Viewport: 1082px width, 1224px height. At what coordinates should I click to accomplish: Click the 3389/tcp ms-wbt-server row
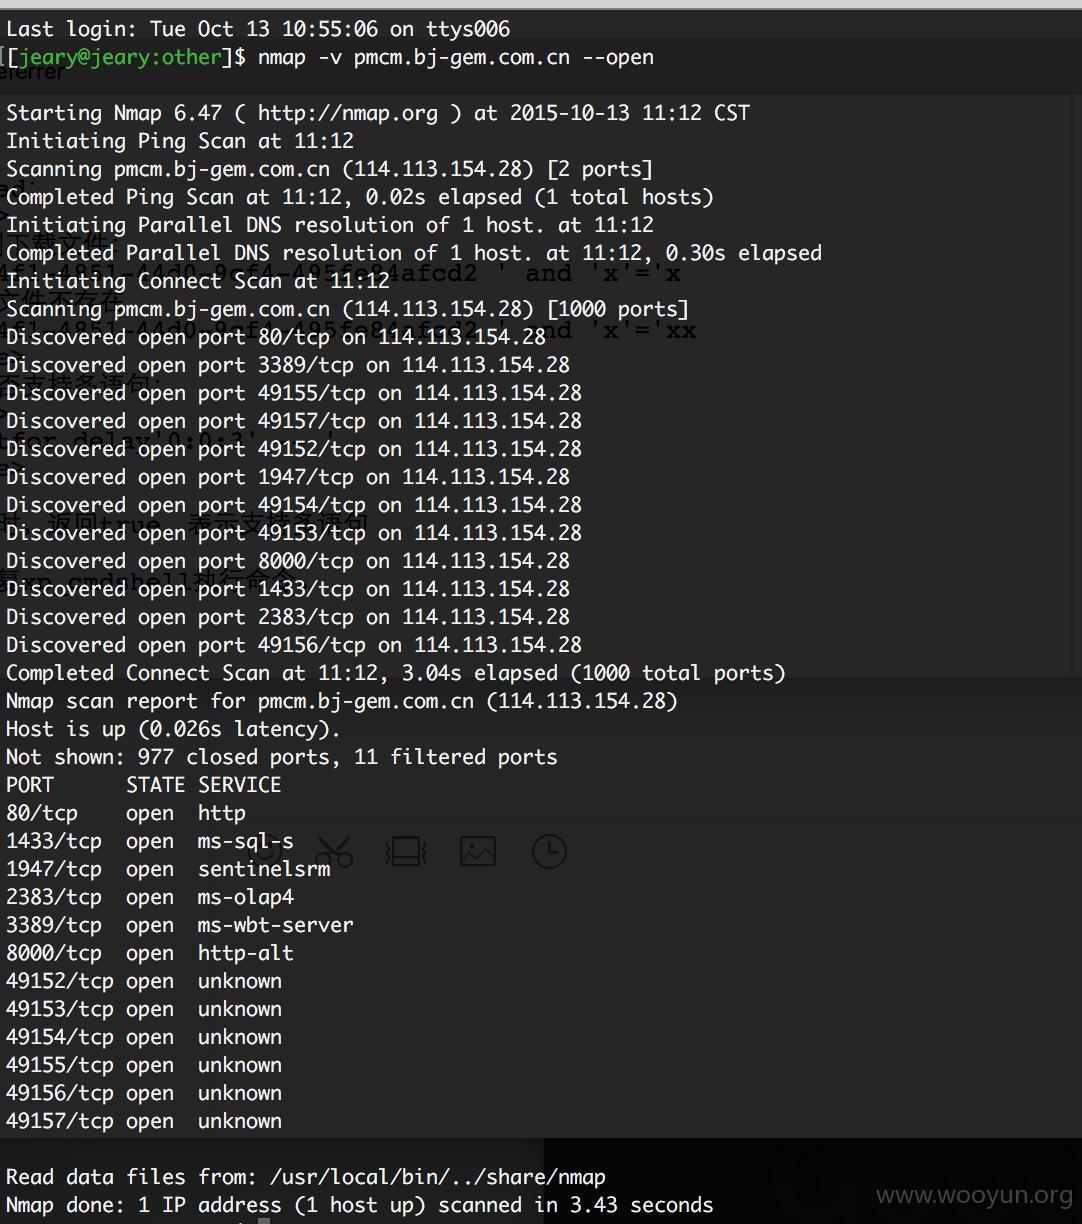coord(180,925)
